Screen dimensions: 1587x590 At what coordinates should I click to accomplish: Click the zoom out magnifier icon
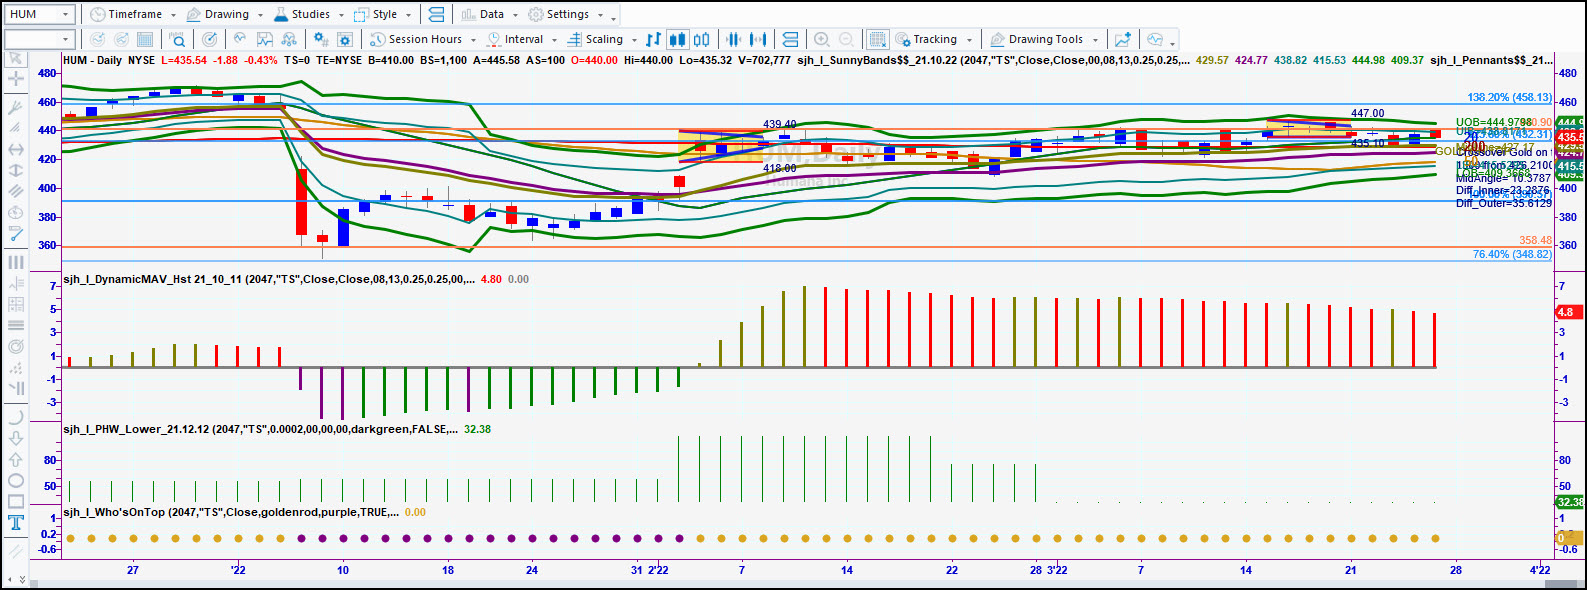(846, 39)
